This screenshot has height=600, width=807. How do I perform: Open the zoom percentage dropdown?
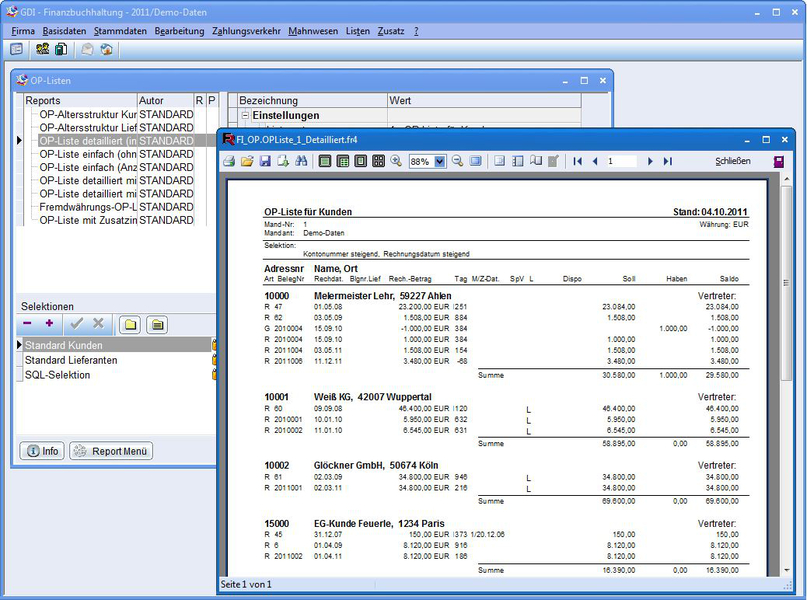pos(440,161)
